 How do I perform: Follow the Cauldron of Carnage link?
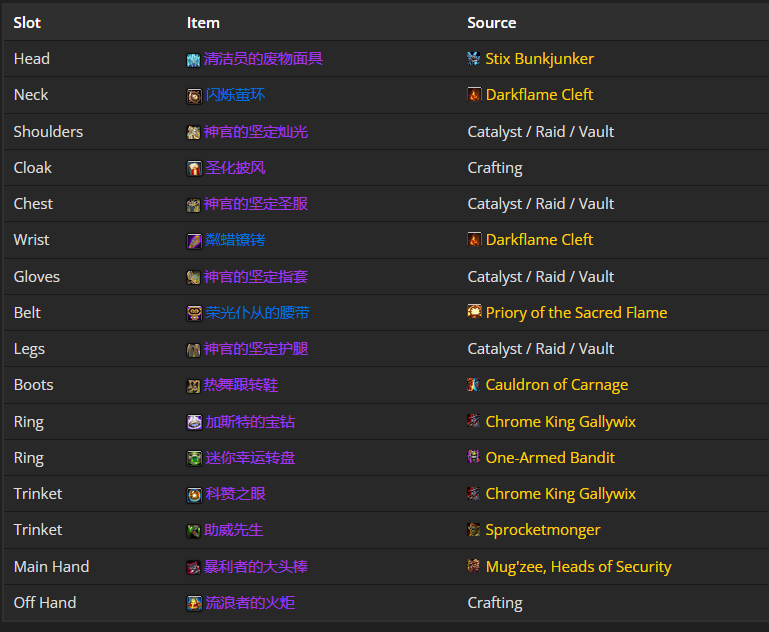(x=556, y=385)
